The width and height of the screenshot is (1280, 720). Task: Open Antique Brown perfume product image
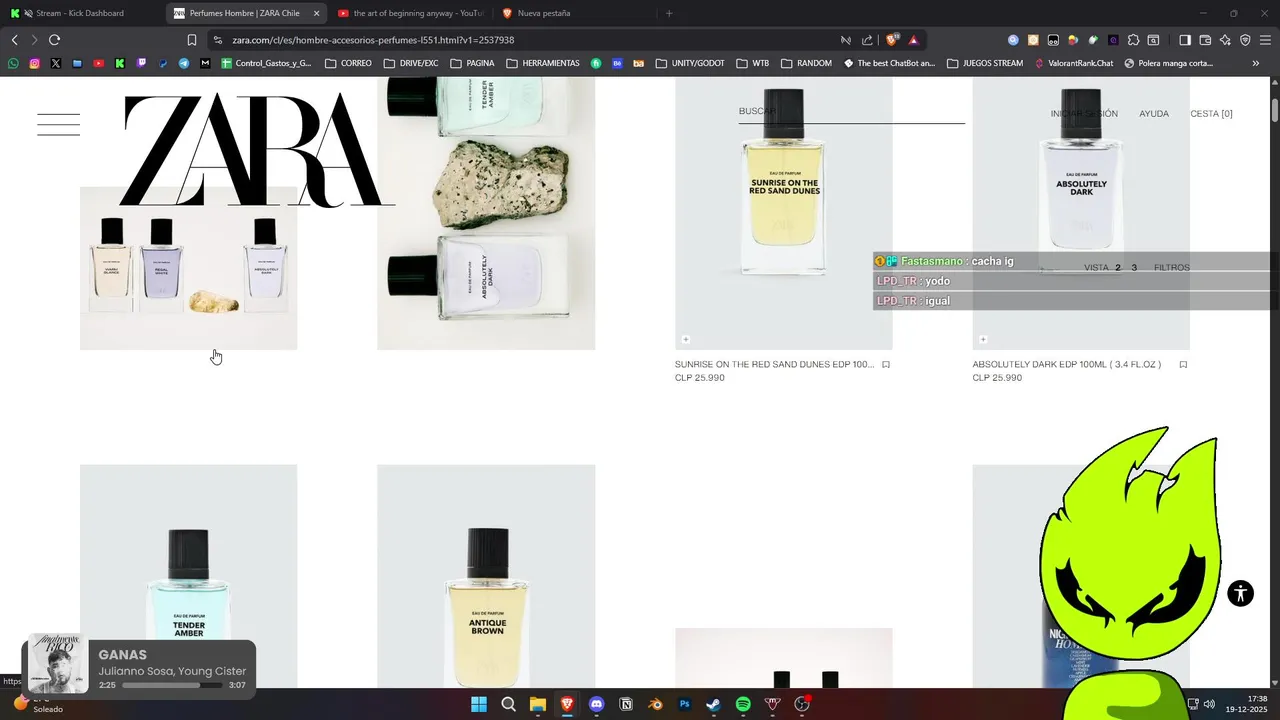(486, 575)
